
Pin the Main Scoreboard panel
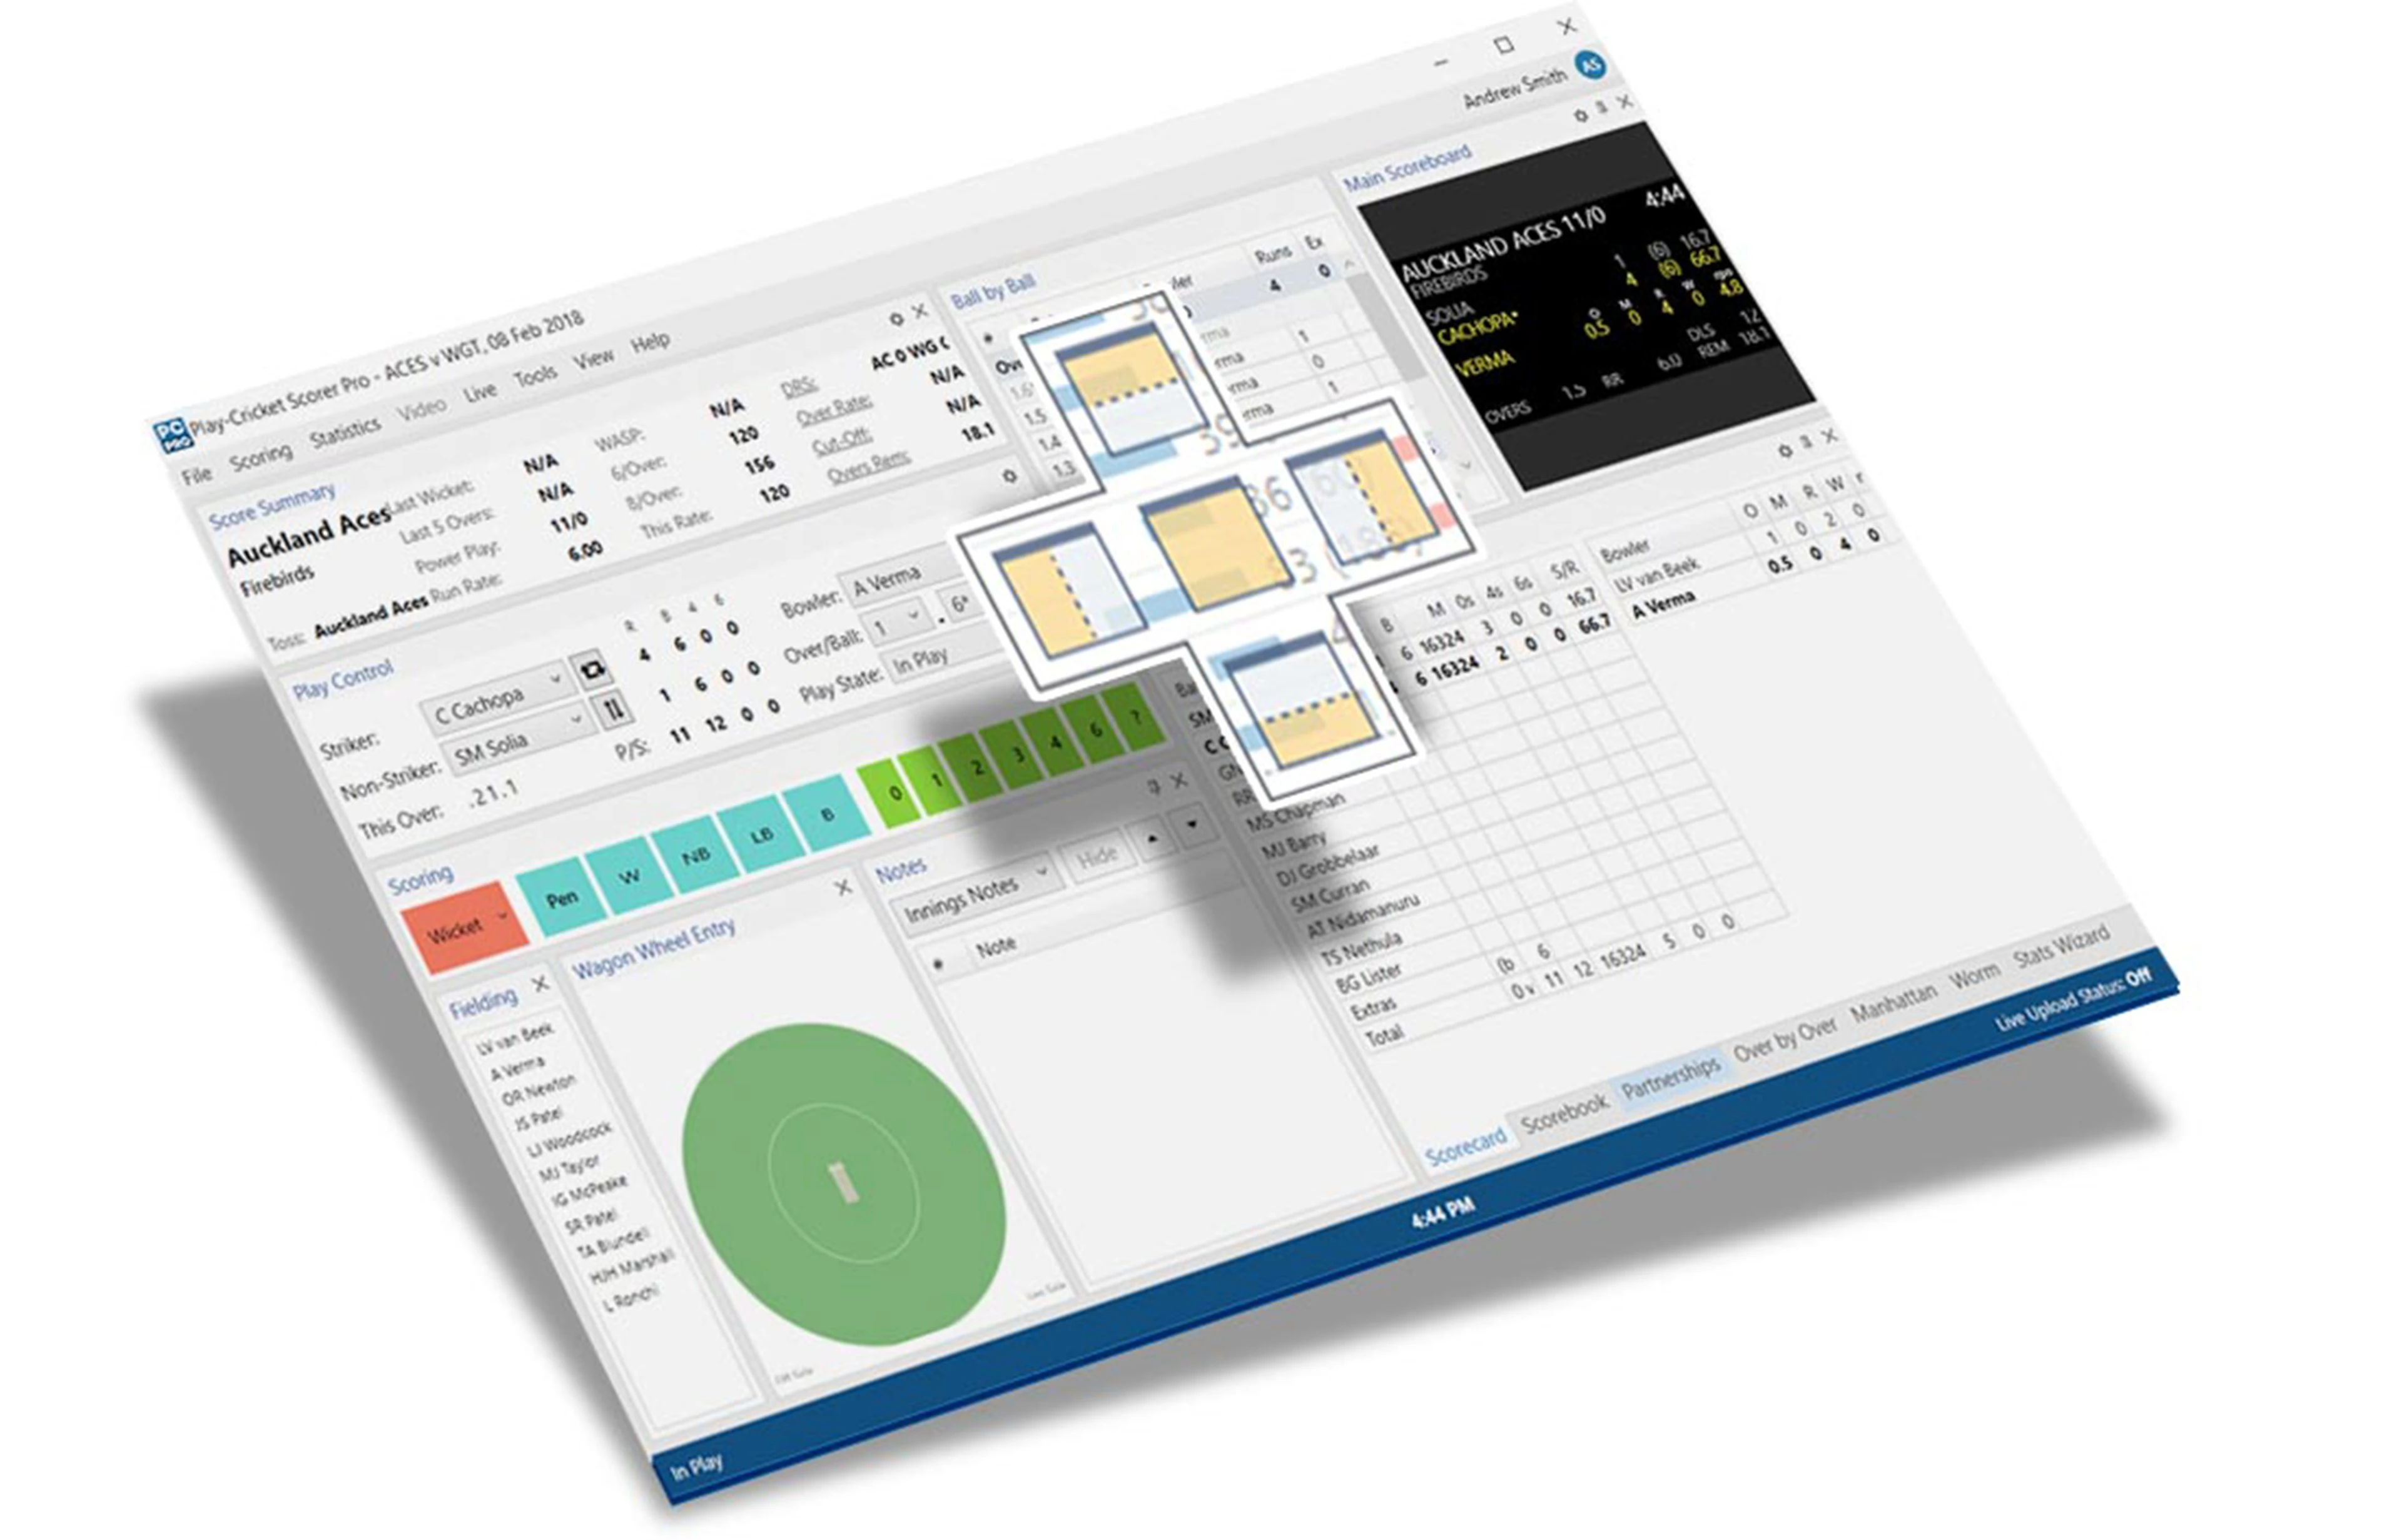(x=1602, y=107)
